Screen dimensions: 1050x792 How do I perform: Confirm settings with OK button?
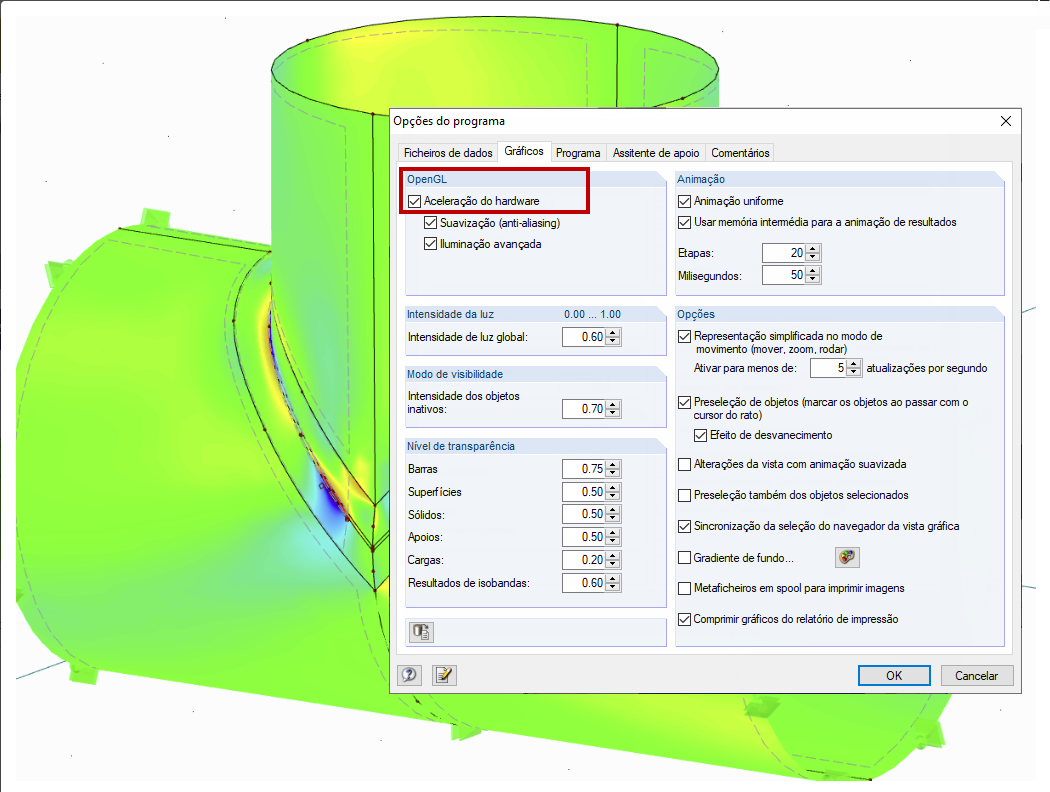893,675
